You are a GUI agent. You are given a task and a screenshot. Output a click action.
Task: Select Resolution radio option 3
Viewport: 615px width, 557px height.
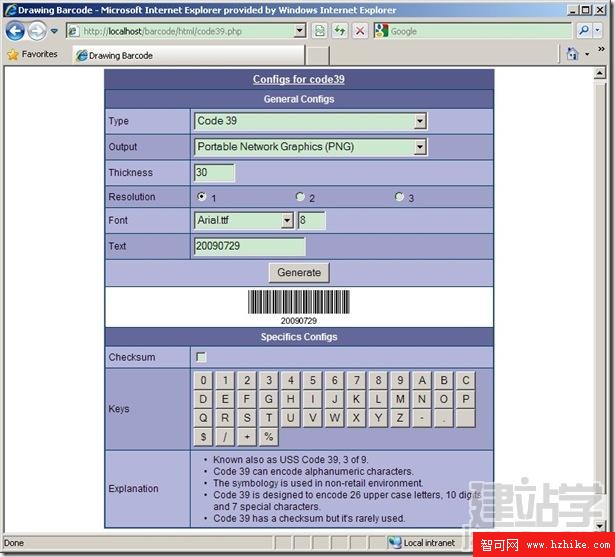399,196
